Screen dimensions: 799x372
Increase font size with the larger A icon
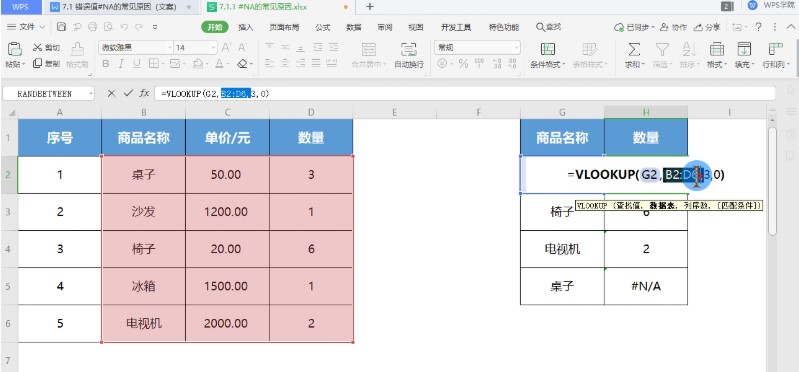pyautogui.click(x=226, y=48)
